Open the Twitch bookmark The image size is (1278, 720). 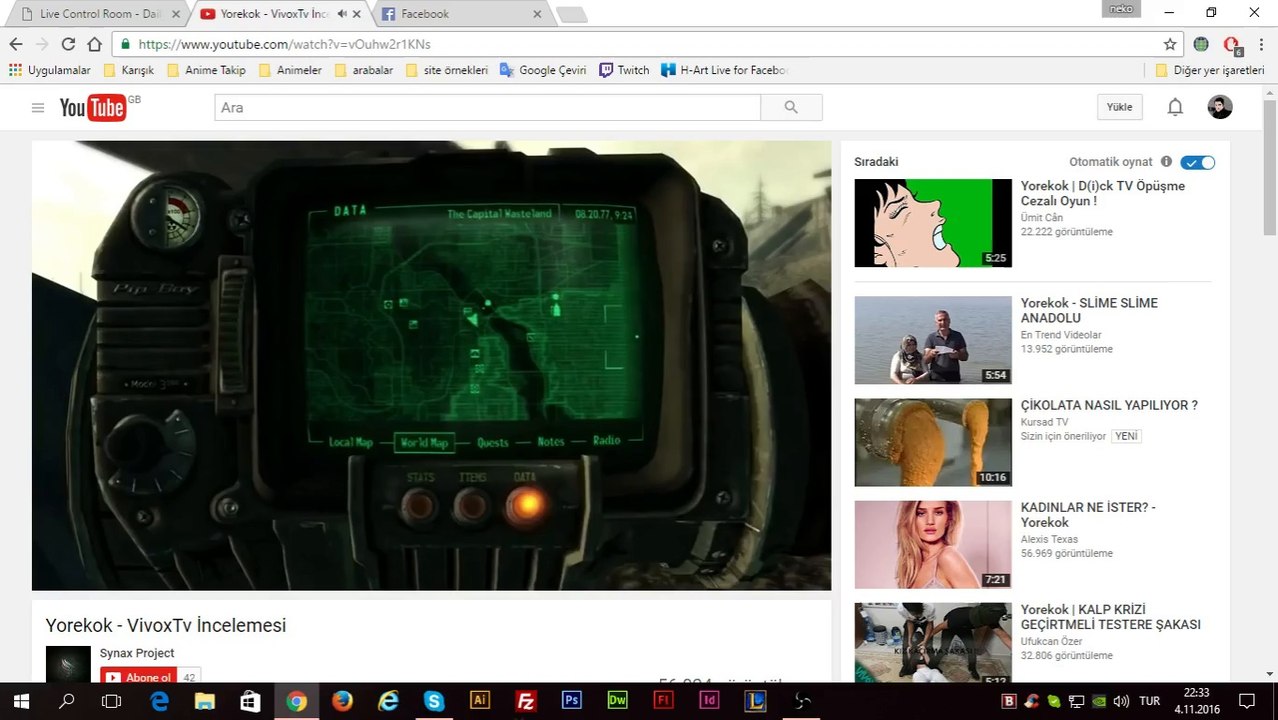tap(624, 70)
